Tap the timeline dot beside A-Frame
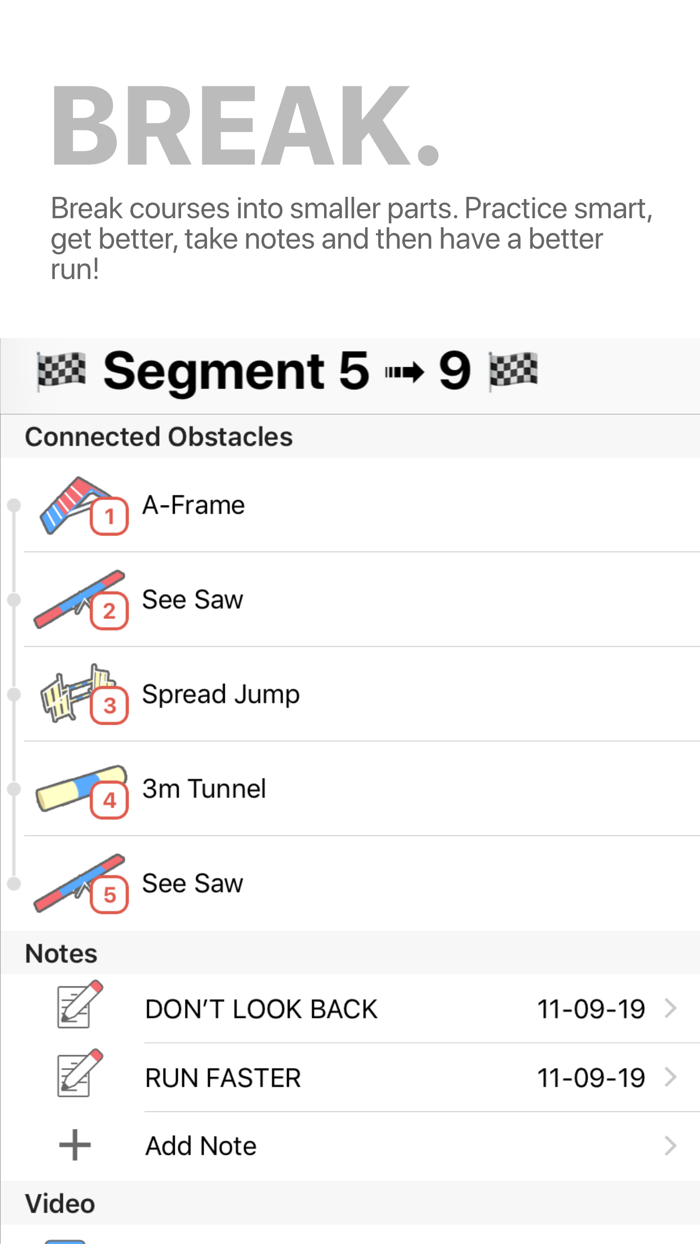Screen dimensions: 700x1244 (x=13, y=505)
